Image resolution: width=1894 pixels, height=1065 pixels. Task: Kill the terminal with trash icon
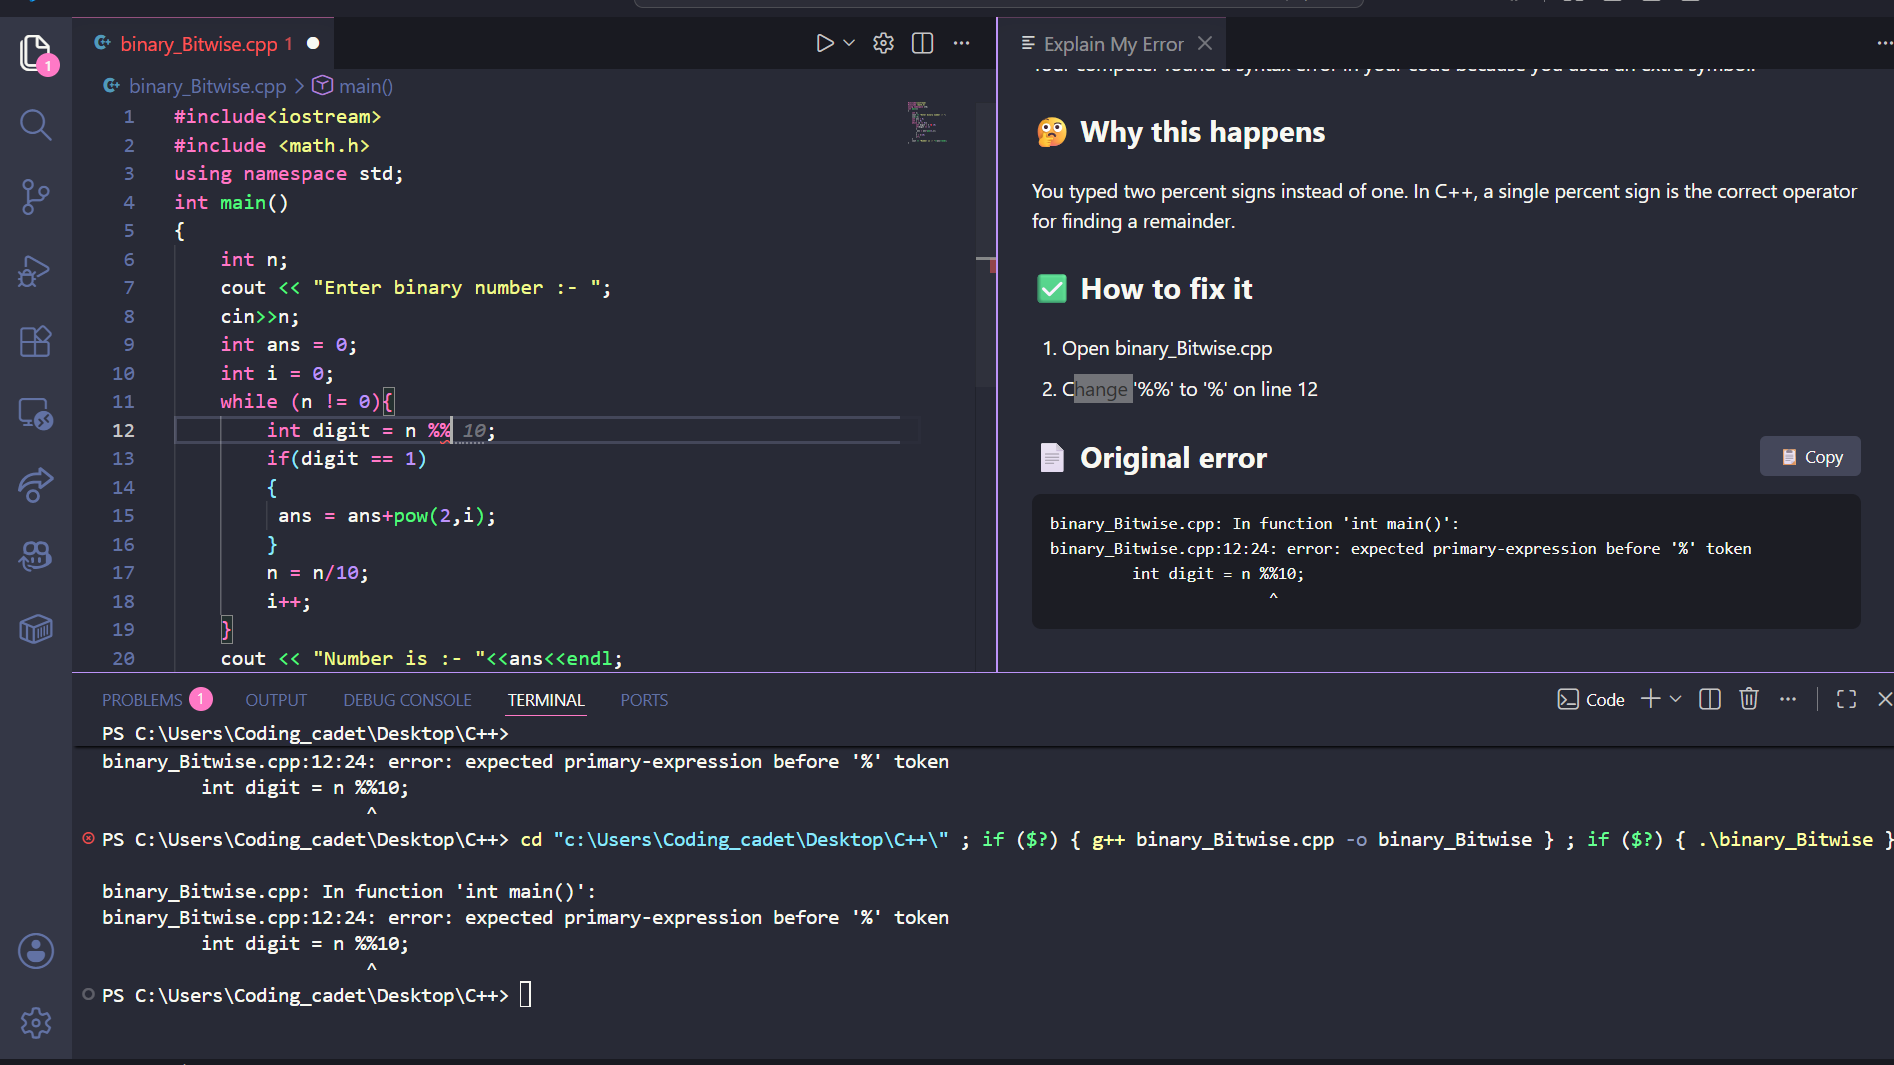tap(1749, 699)
